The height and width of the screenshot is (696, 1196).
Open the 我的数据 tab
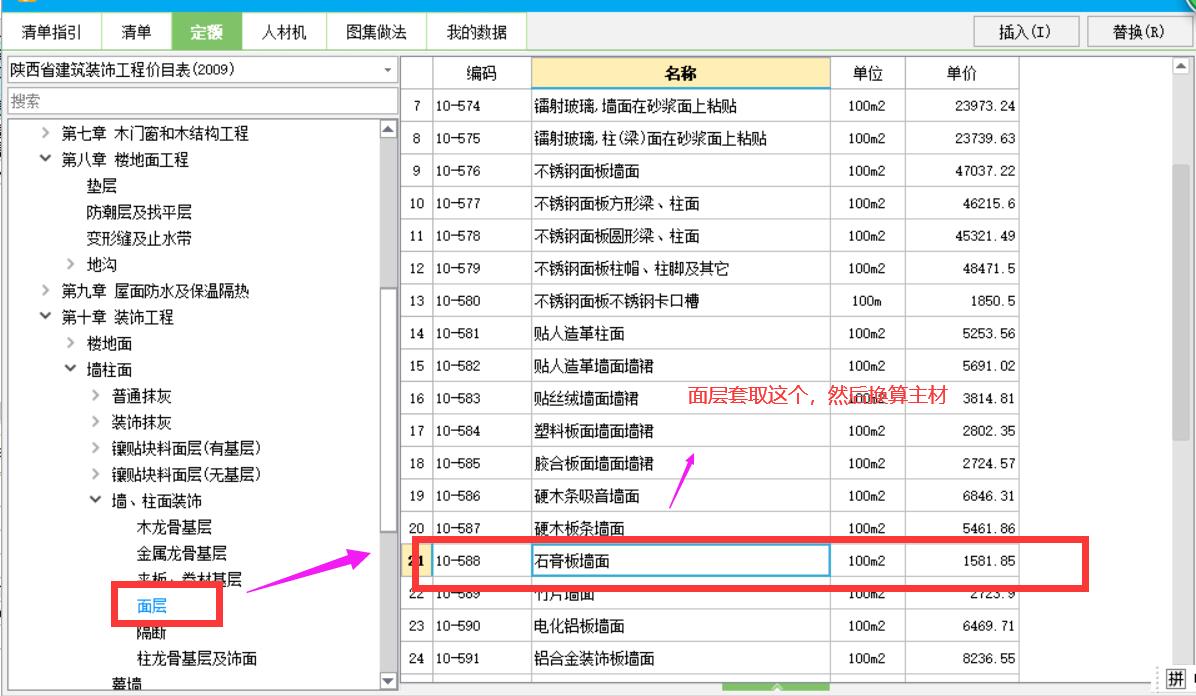click(477, 32)
